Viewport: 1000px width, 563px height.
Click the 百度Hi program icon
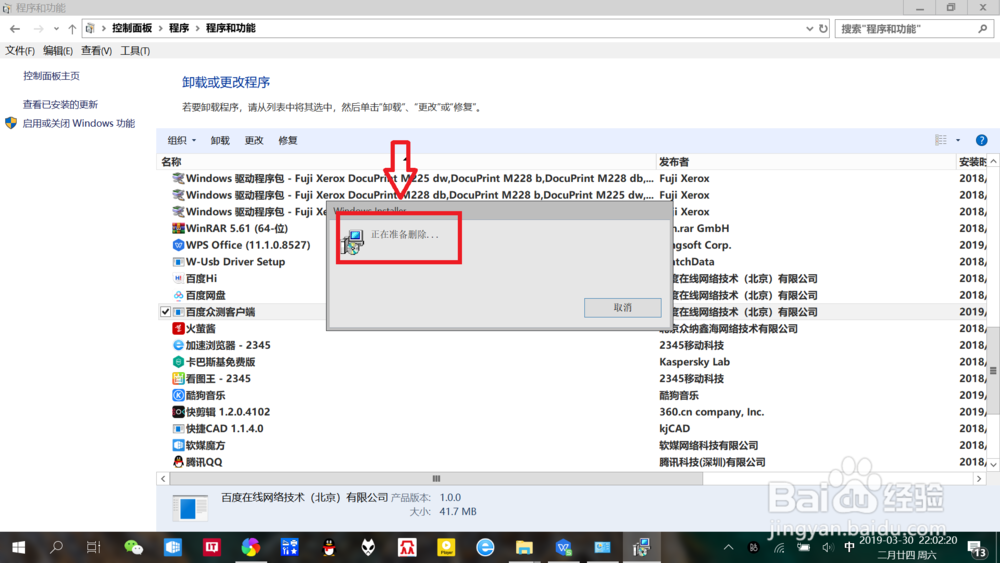(x=178, y=279)
